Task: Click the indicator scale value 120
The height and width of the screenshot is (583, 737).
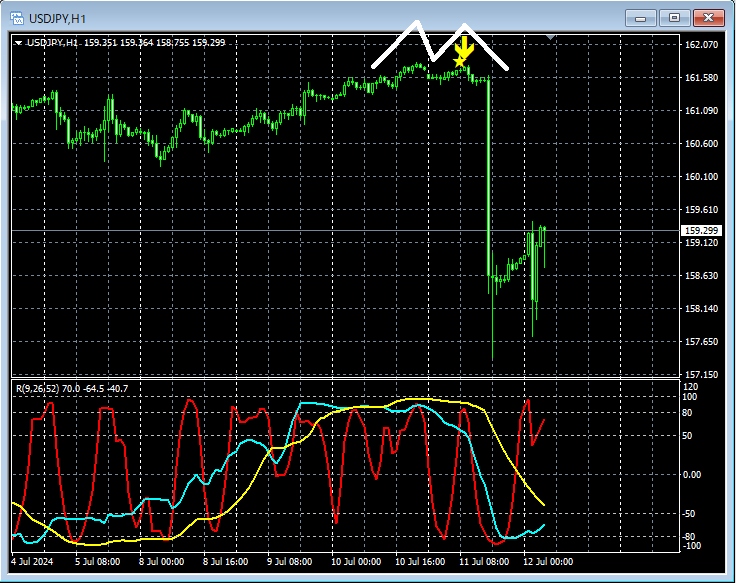Action: 691,386
